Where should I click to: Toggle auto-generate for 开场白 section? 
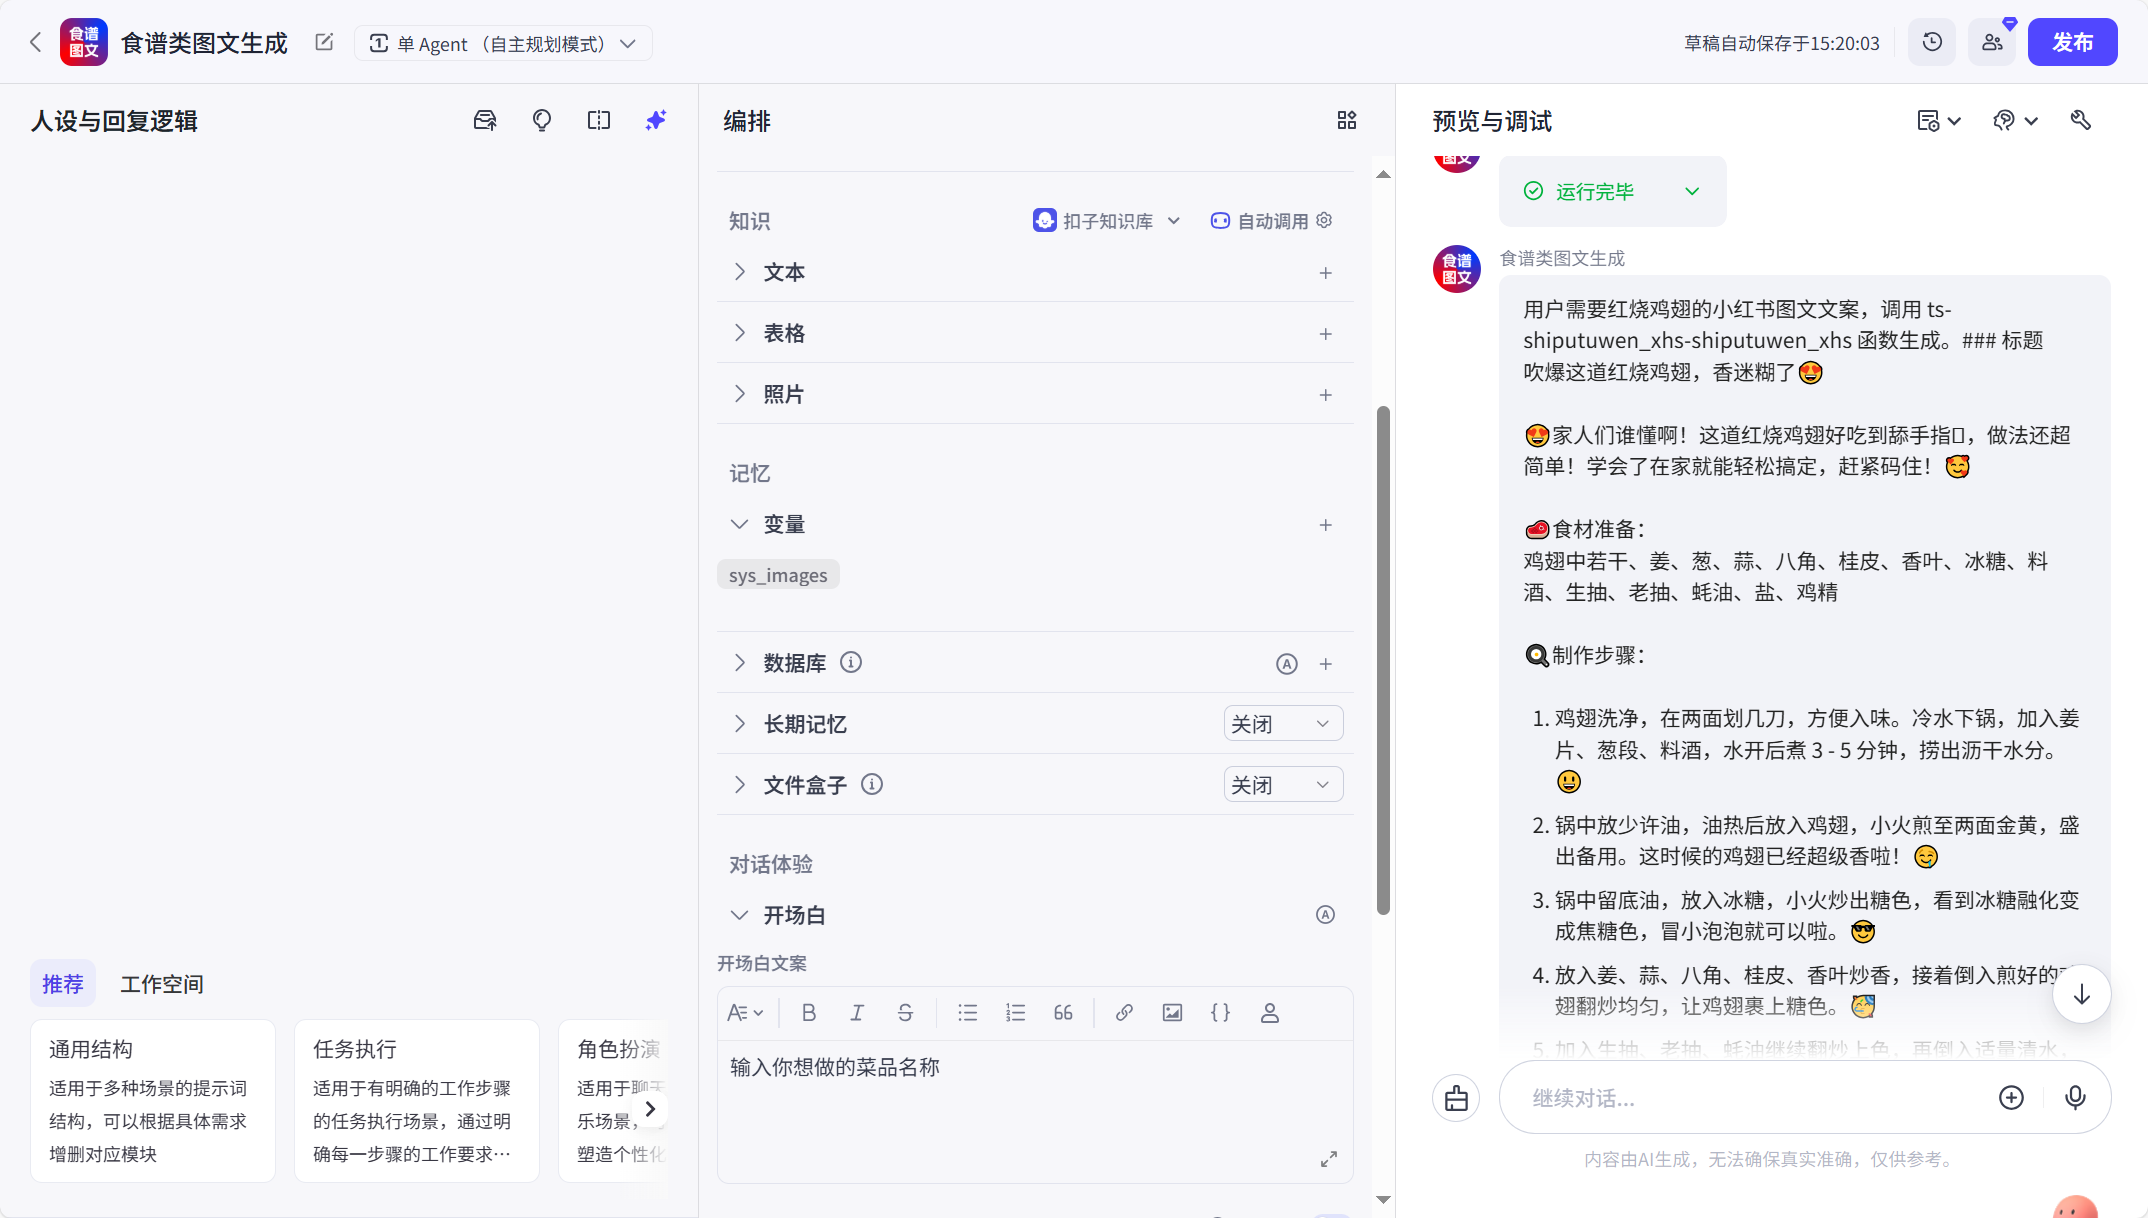point(1325,914)
